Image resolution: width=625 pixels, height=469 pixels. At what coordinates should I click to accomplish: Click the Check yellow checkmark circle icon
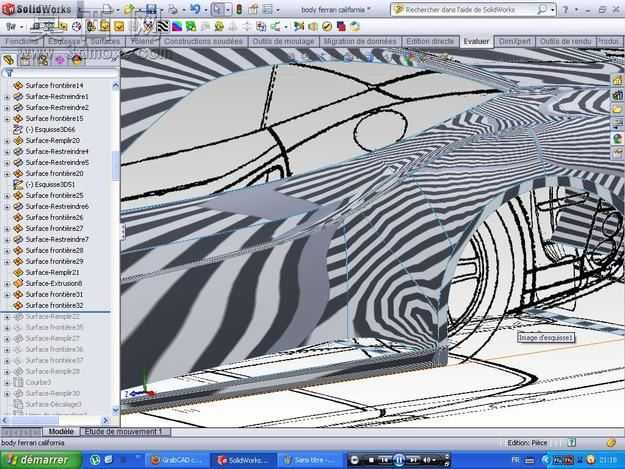(327, 27)
